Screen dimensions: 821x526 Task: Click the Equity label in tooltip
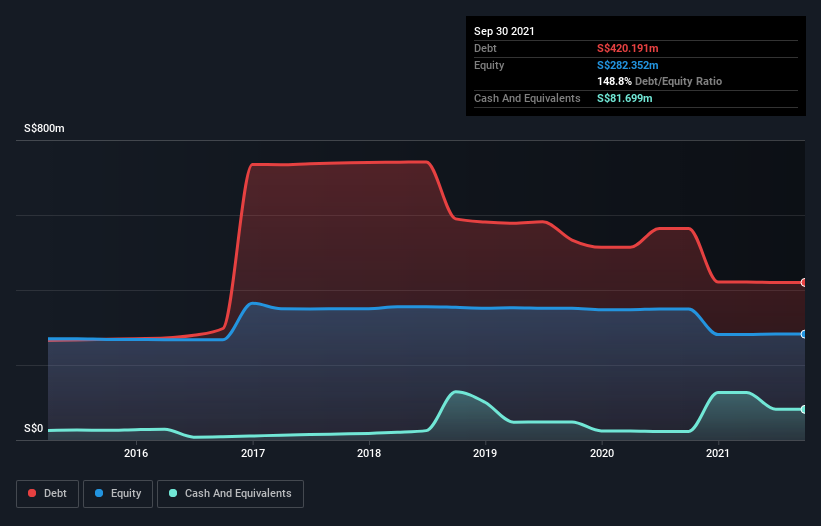tap(489, 65)
